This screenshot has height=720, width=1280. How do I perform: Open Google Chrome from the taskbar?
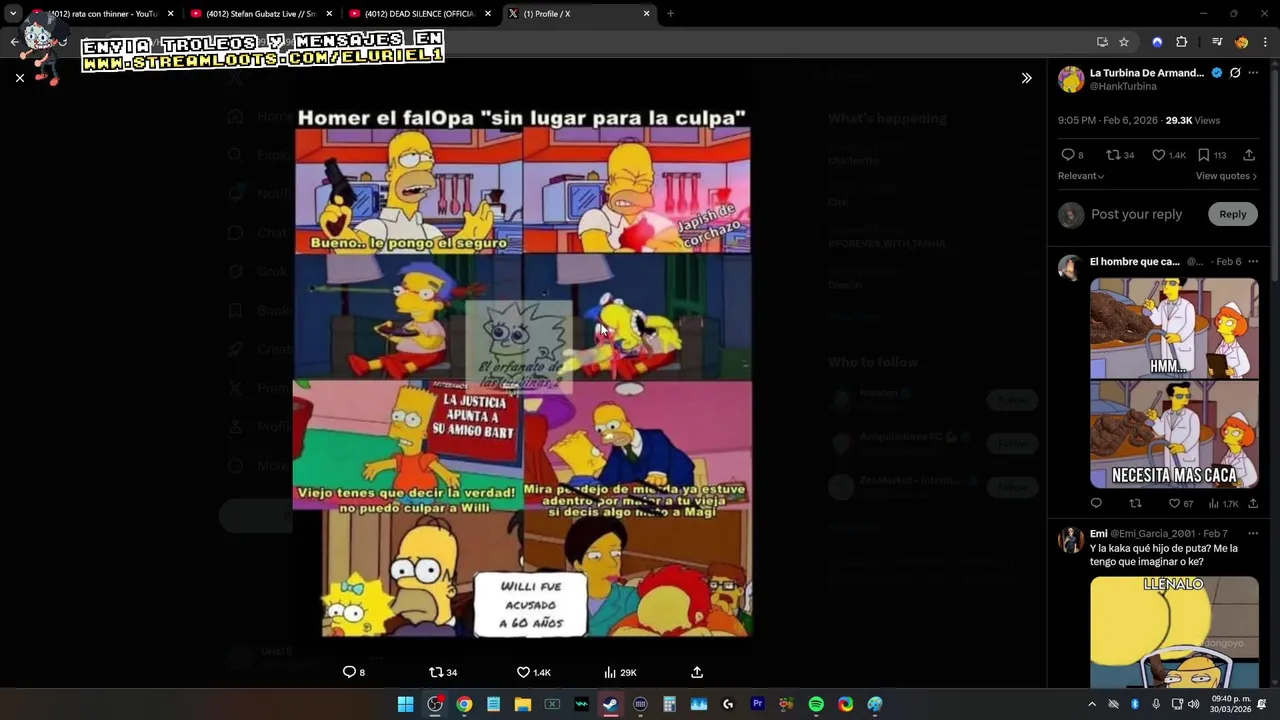pyautogui.click(x=464, y=704)
